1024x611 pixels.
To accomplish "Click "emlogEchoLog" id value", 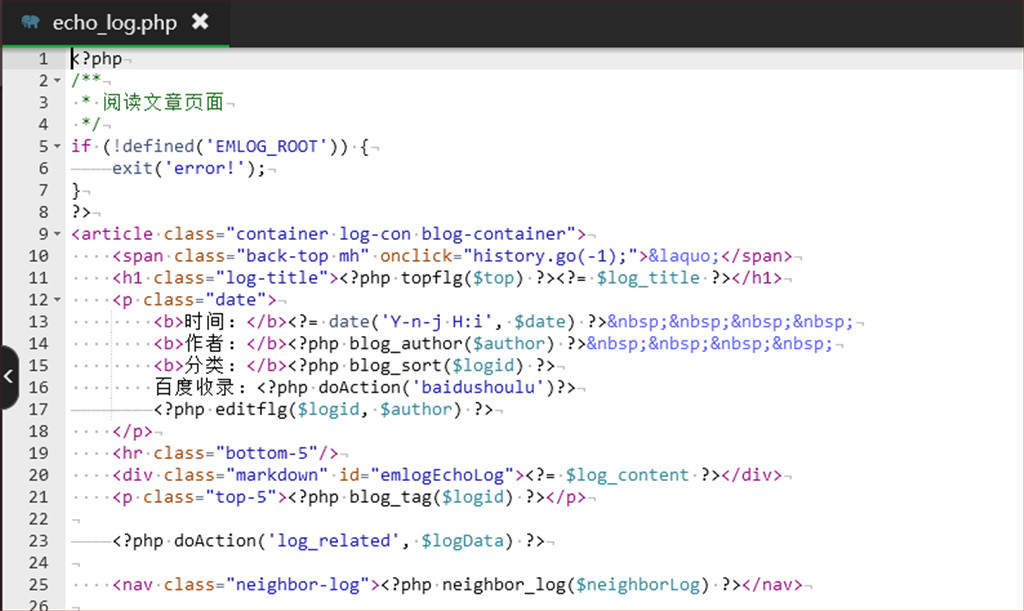I will click(x=442, y=475).
